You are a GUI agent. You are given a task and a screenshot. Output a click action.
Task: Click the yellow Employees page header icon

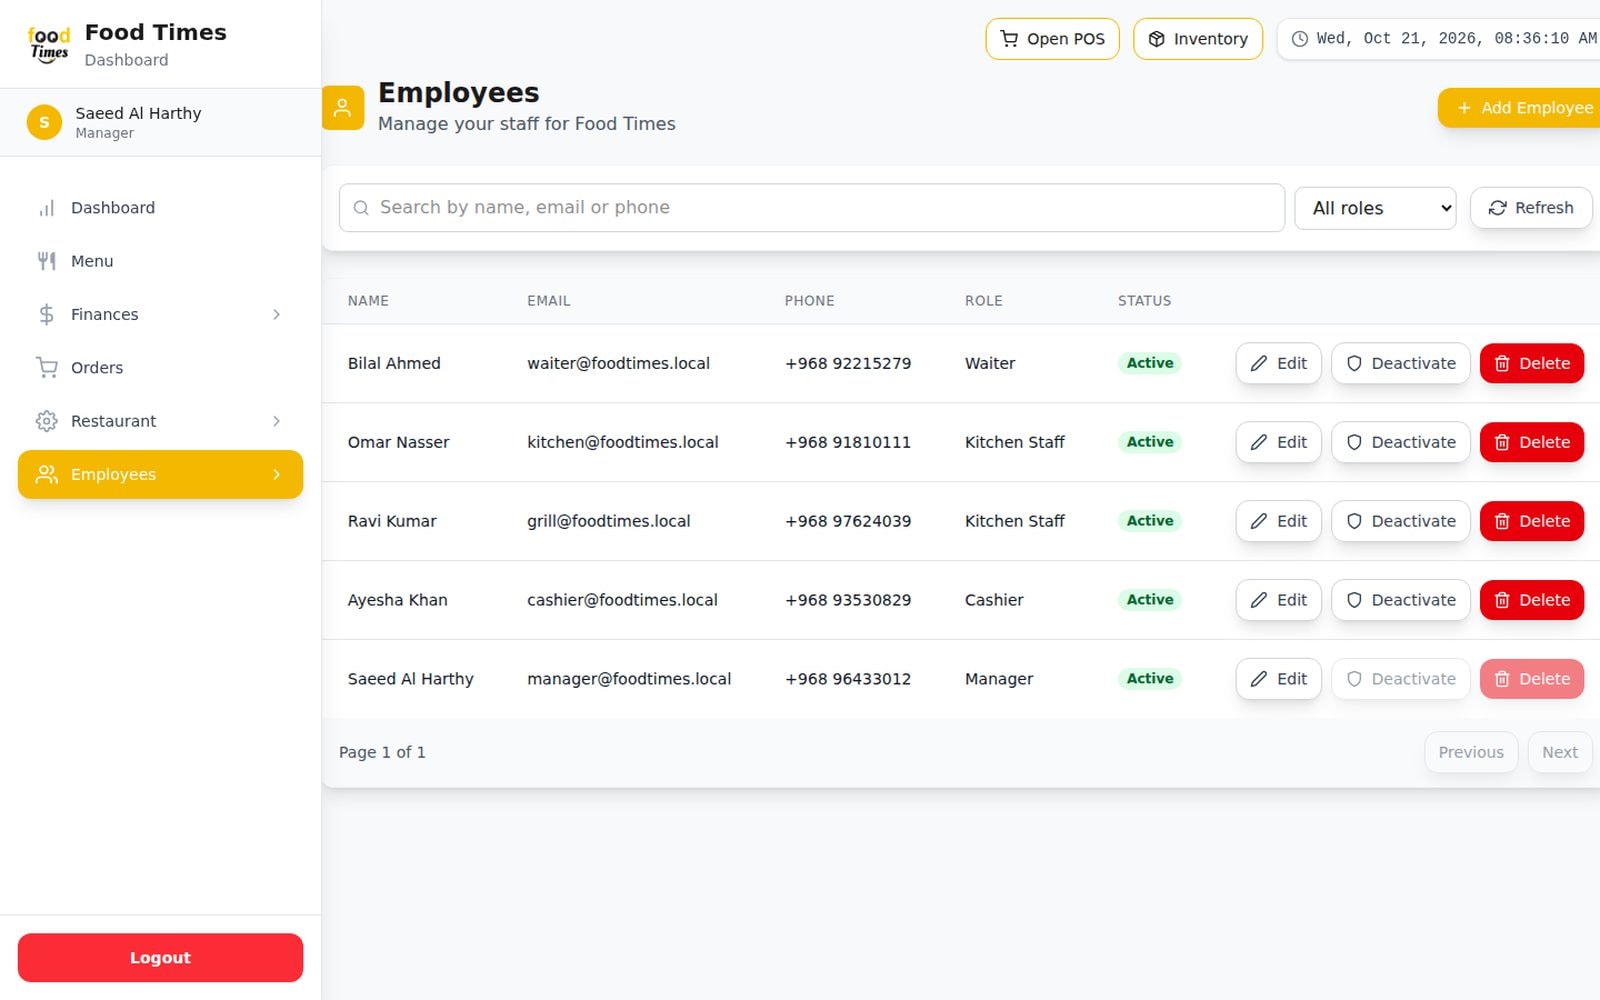point(342,108)
